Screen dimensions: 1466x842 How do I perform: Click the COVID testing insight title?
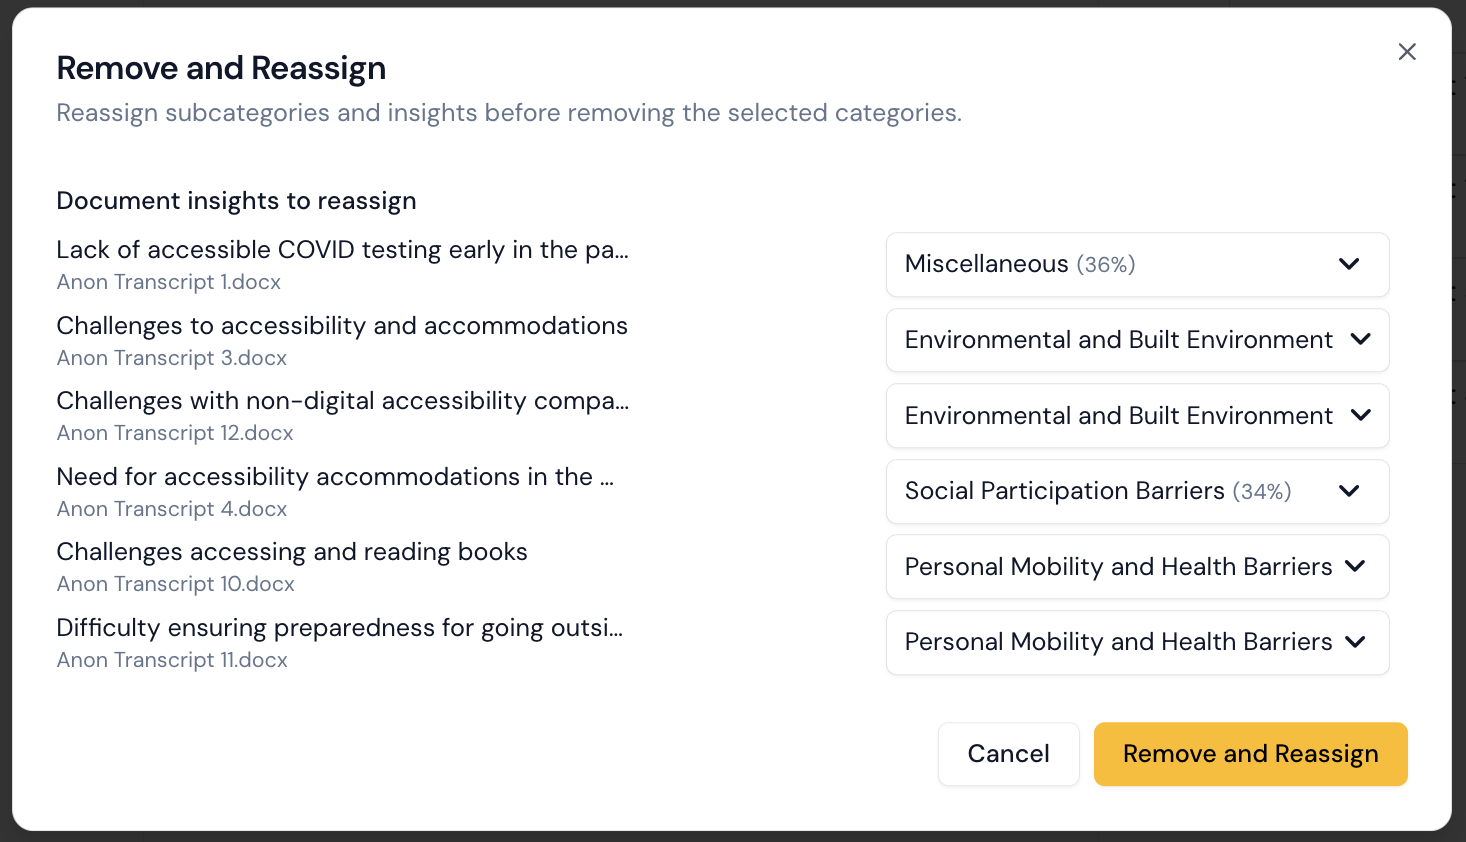pyautogui.click(x=343, y=249)
